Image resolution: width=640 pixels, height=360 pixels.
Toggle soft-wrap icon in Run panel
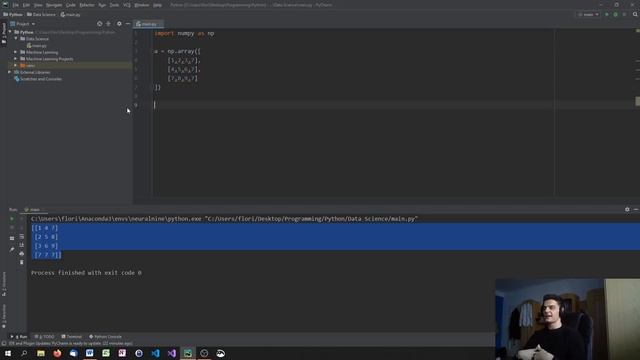pyautogui.click(x=22, y=237)
